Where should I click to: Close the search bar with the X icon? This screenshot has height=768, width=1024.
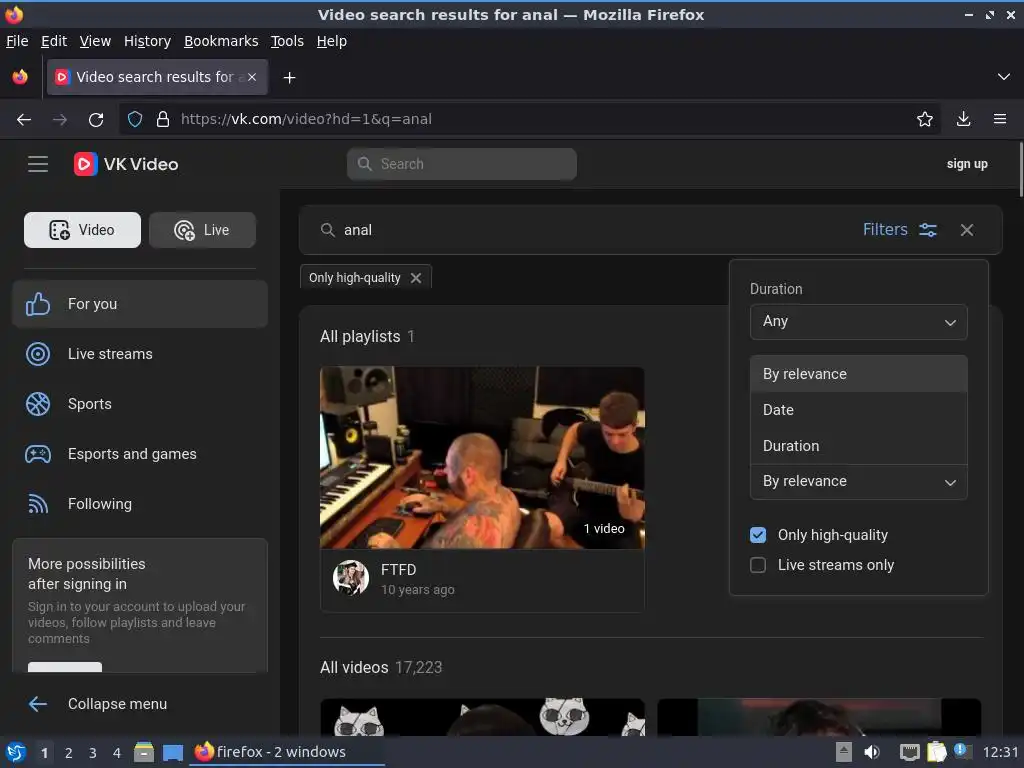coord(967,230)
